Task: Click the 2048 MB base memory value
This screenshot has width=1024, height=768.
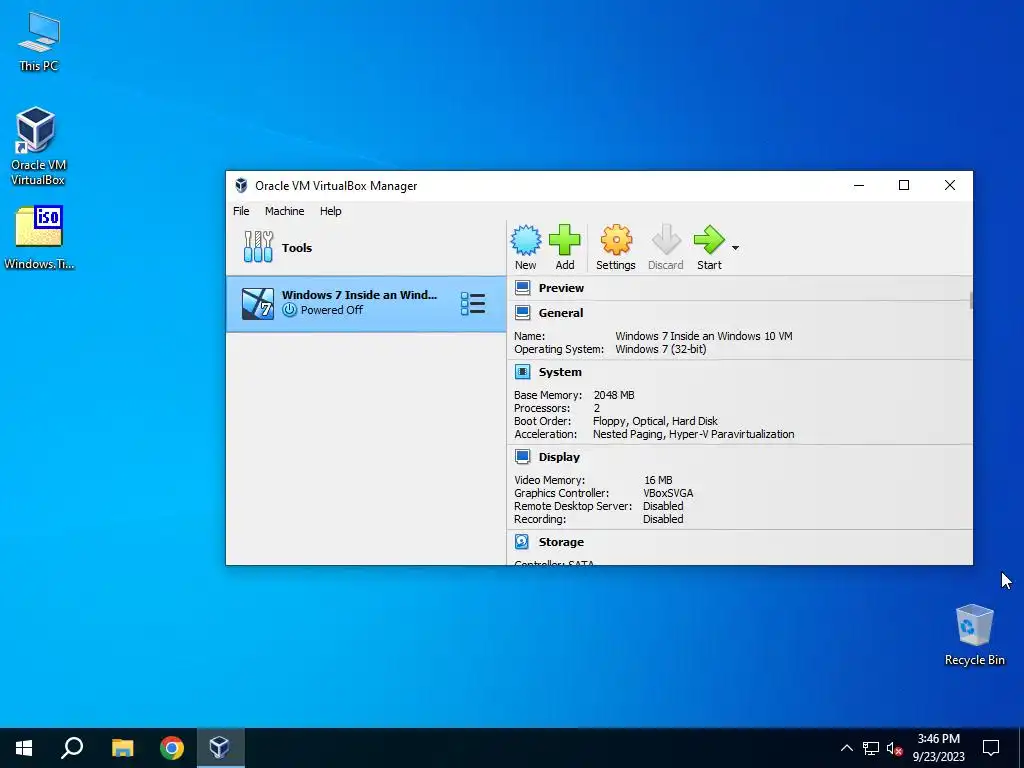Action: [613, 395]
